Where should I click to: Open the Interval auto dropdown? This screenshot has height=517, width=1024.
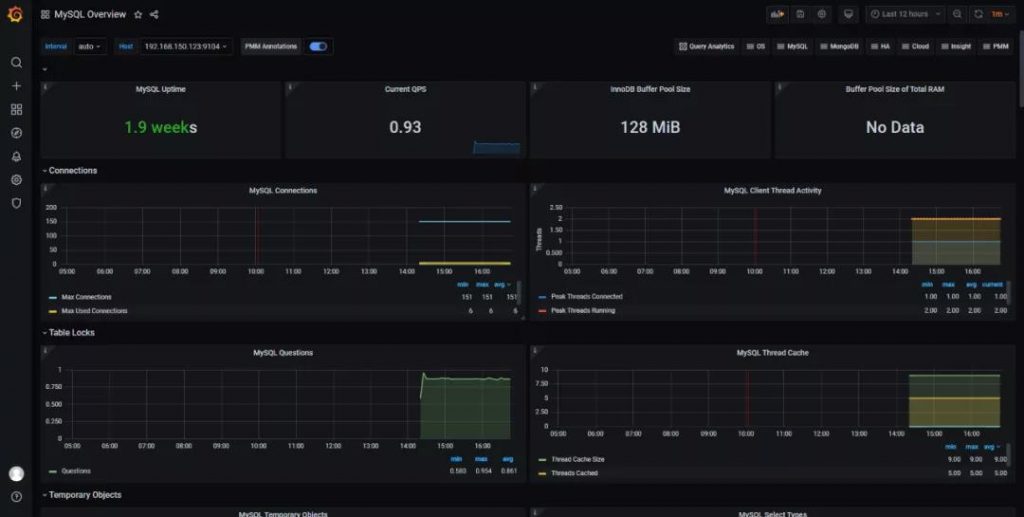(90, 46)
